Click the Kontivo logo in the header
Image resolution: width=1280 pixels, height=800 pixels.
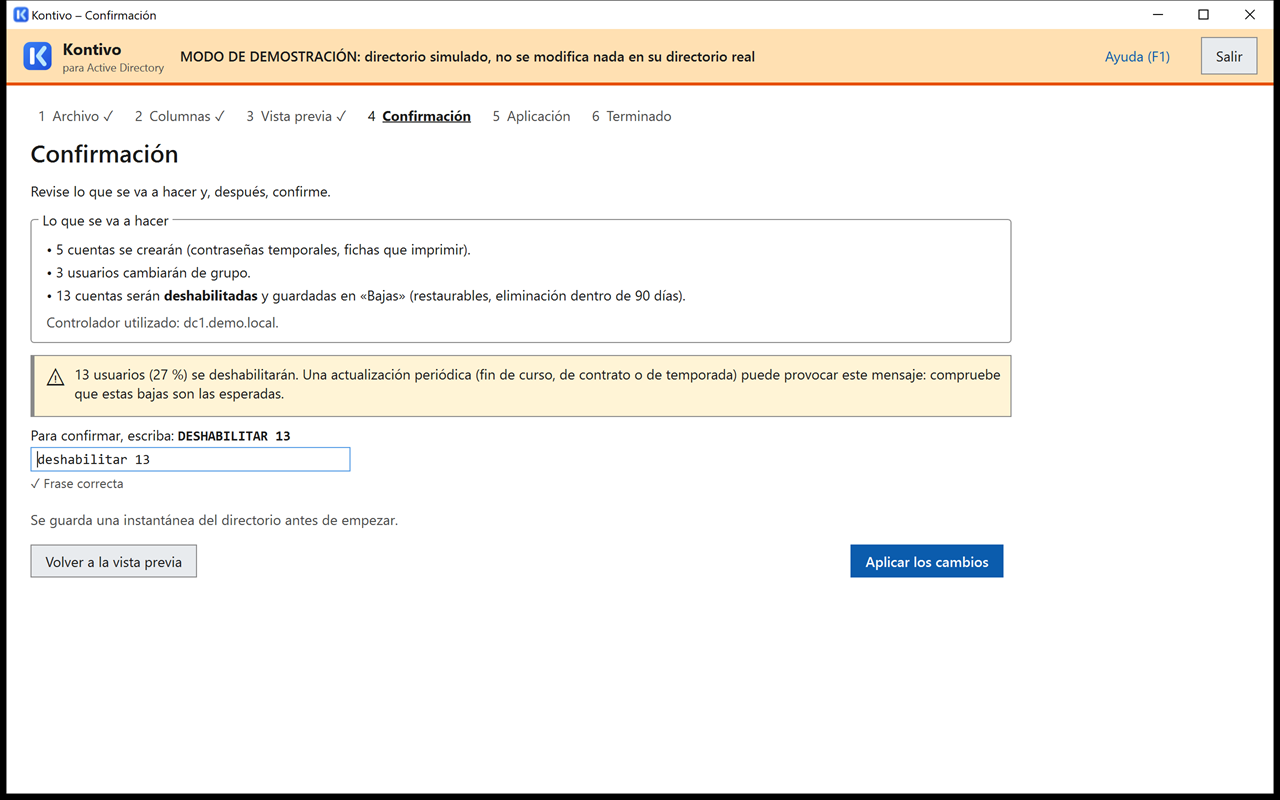click(x=38, y=56)
